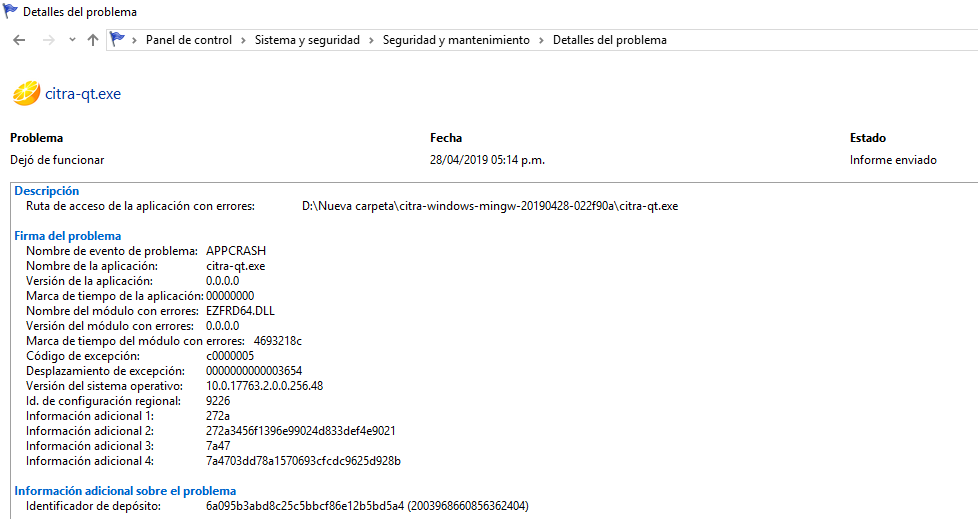Click the Problema column header
This screenshot has width=978, height=519.
pos(36,138)
